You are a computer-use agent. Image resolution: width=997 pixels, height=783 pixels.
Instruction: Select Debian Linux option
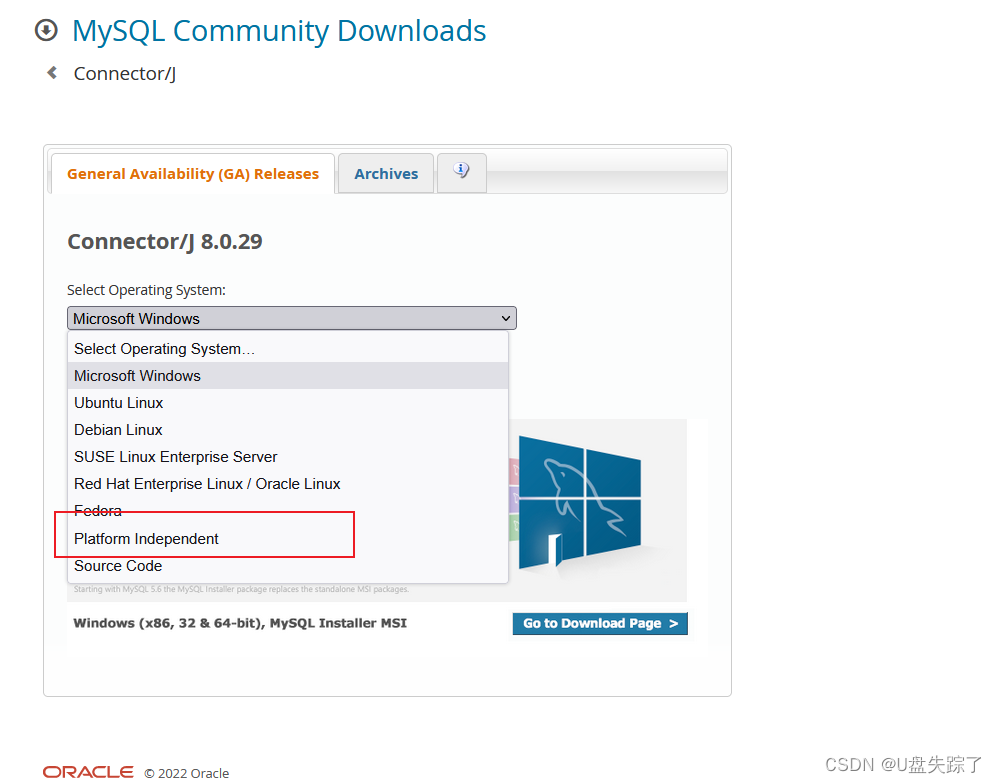tap(288, 430)
